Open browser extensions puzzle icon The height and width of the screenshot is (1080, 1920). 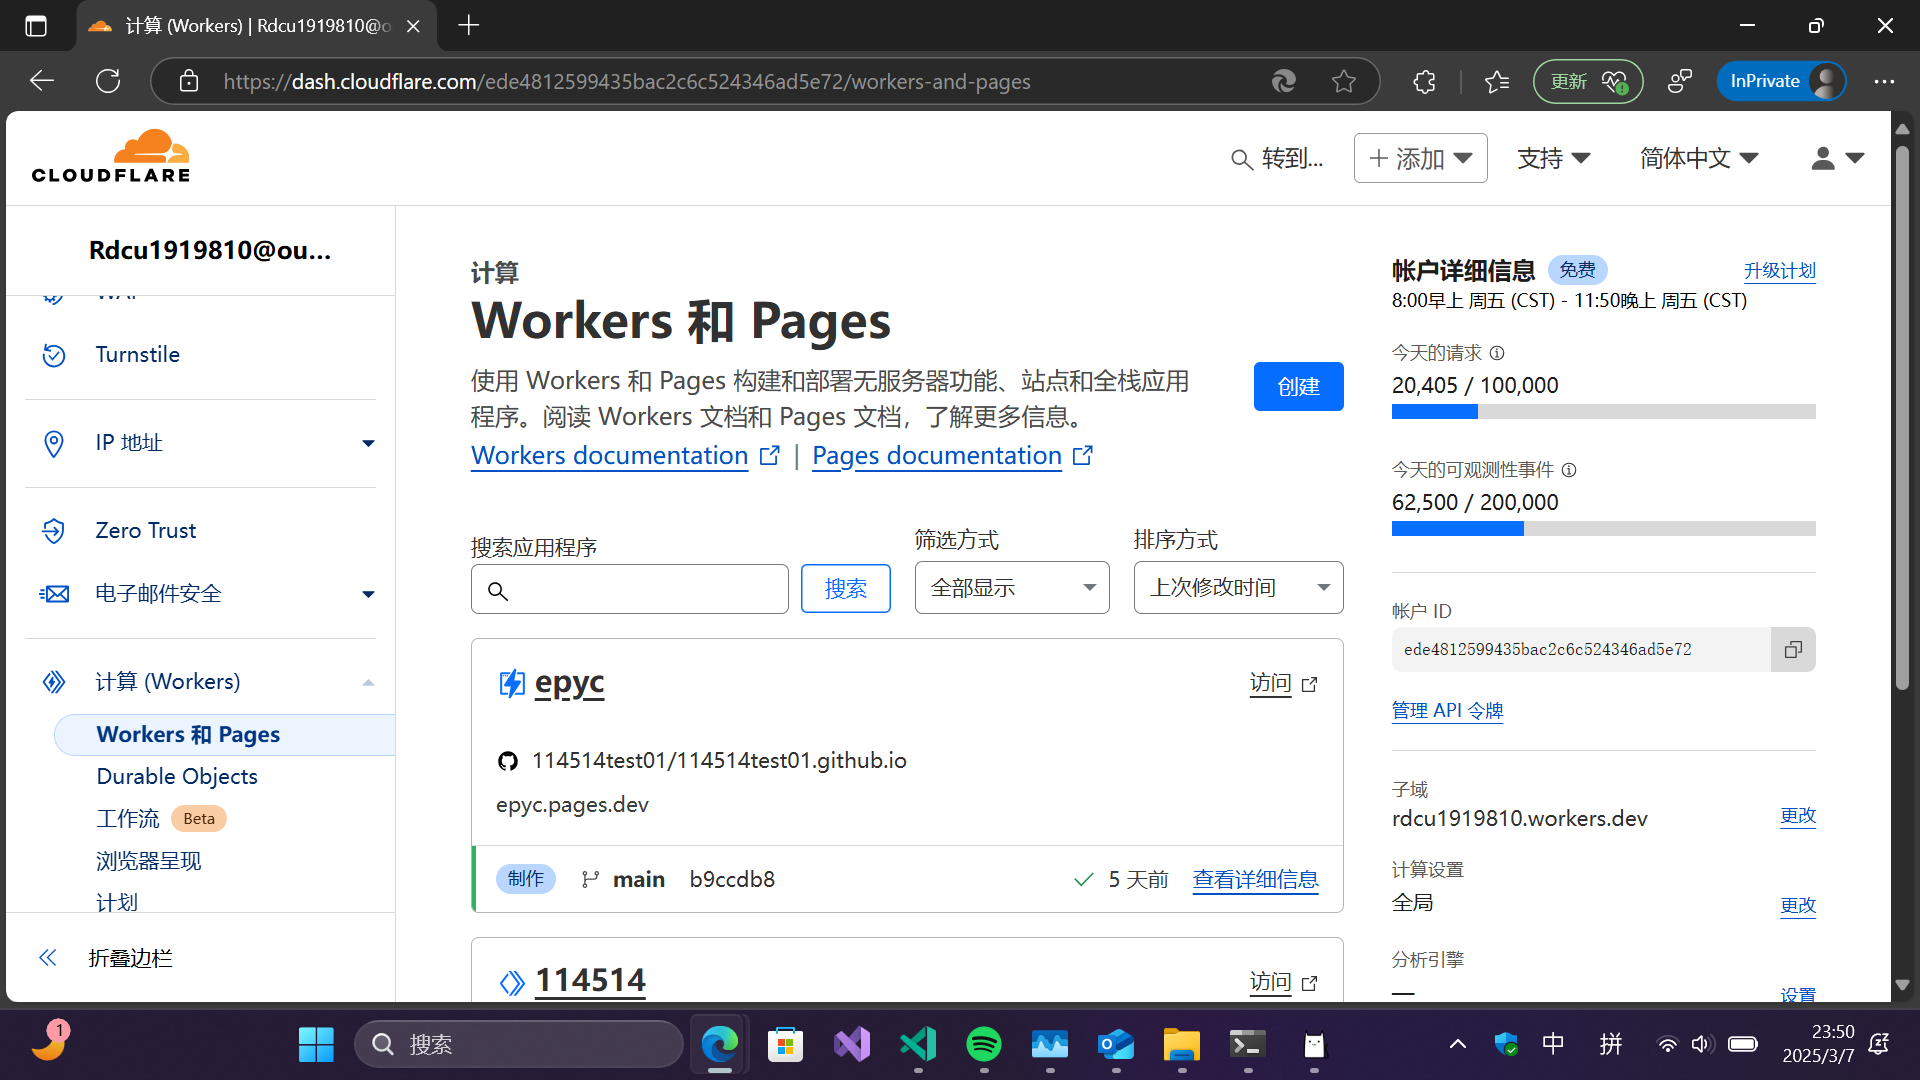(x=1424, y=82)
